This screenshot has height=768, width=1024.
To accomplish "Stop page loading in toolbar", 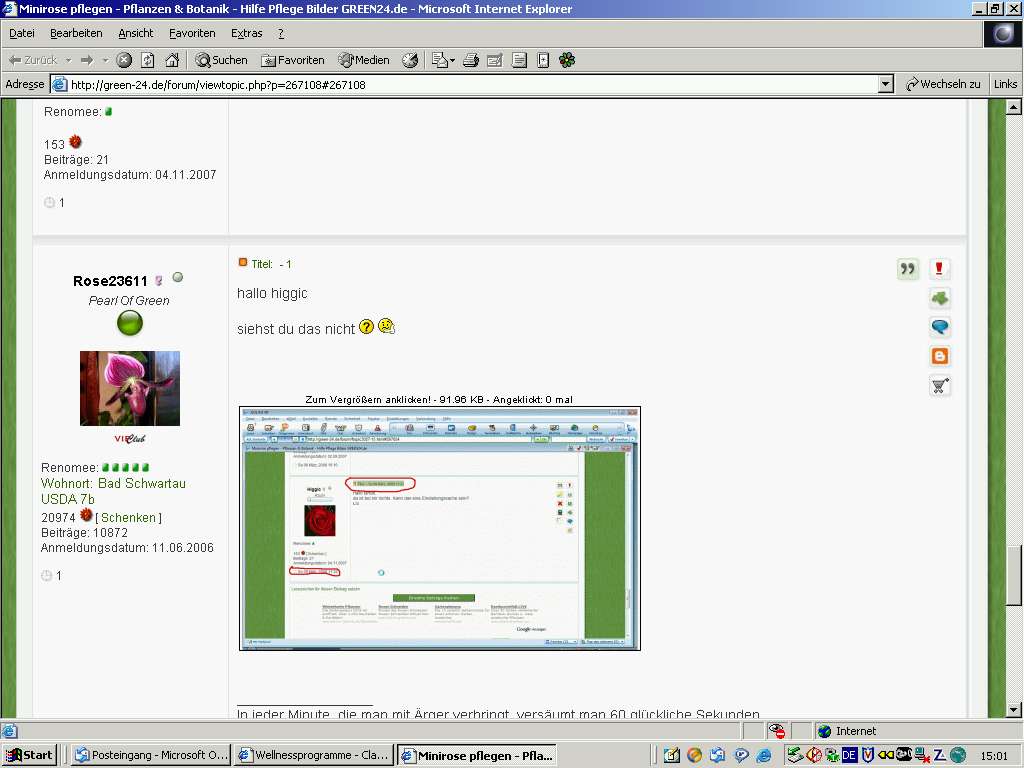I will [124, 60].
